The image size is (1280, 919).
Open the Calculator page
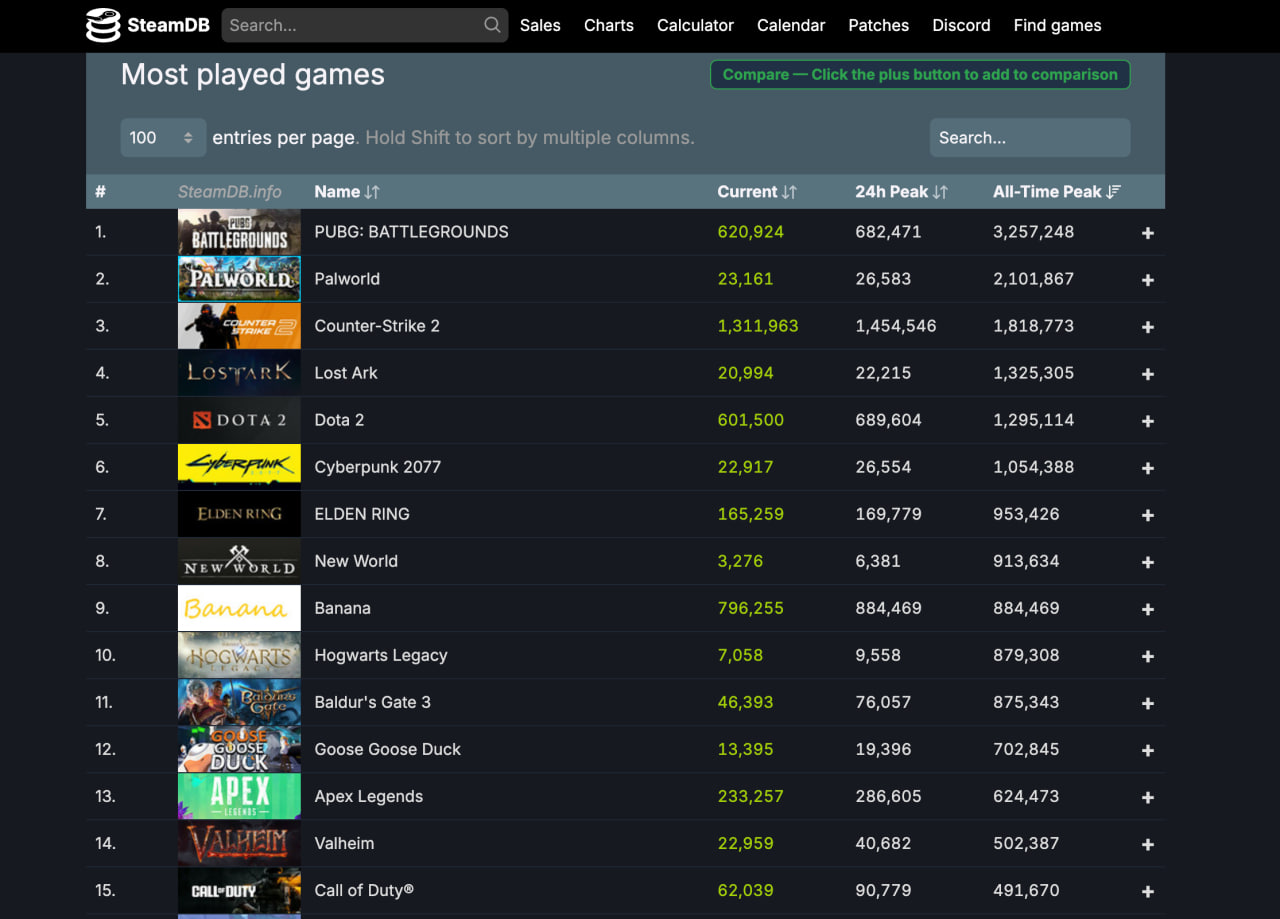[695, 25]
